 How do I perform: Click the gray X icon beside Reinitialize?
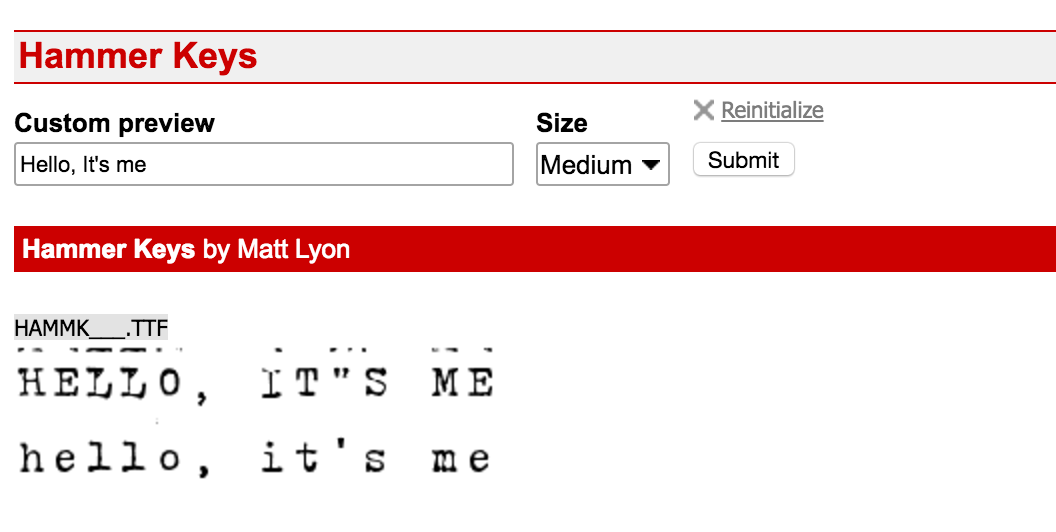pyautogui.click(x=703, y=110)
